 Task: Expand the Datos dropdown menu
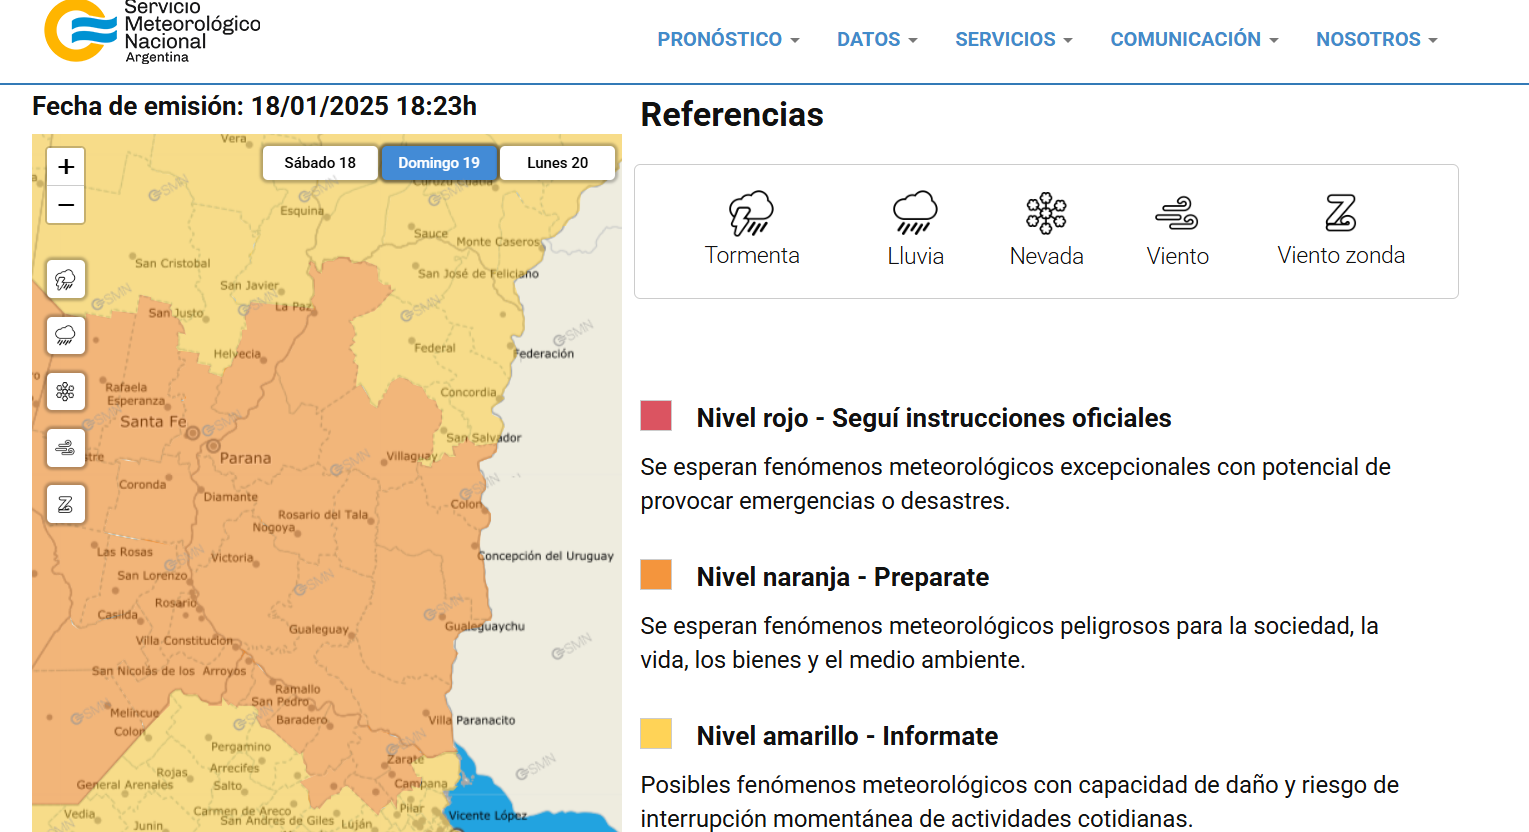point(877,39)
